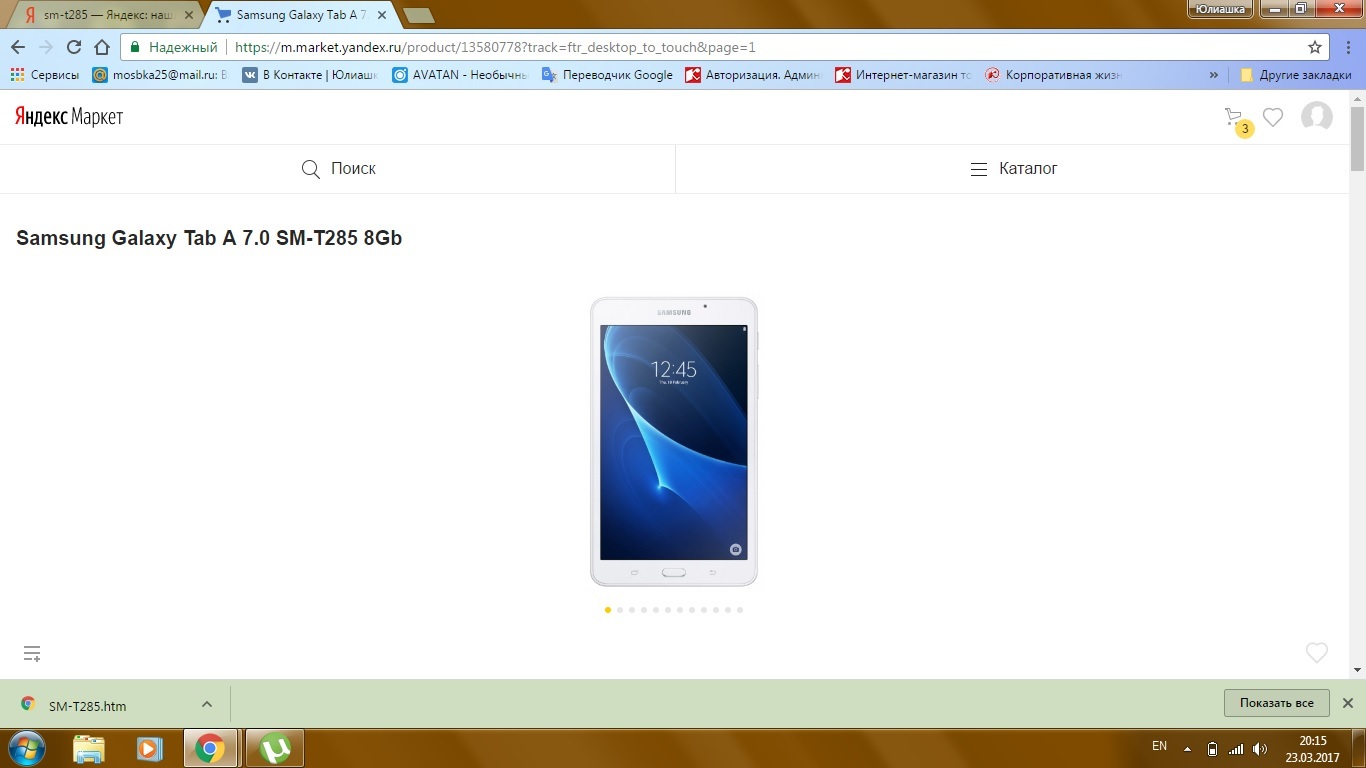Viewport: 1366px width, 768px height.
Task: Switch EN input language indicator
Action: click(x=1159, y=746)
